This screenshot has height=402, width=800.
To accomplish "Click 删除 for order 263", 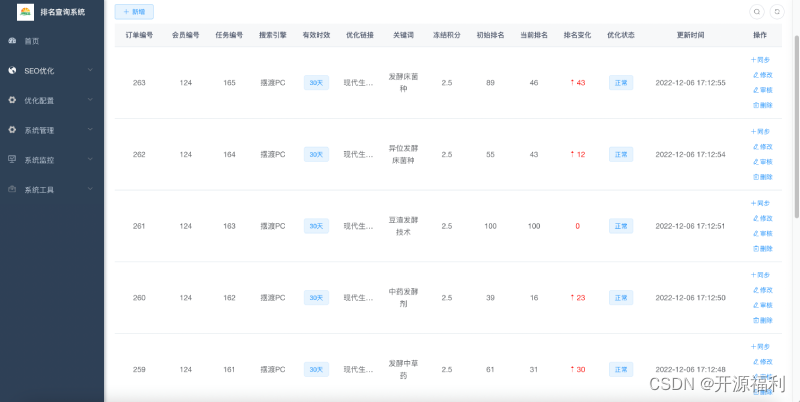I will coord(763,105).
